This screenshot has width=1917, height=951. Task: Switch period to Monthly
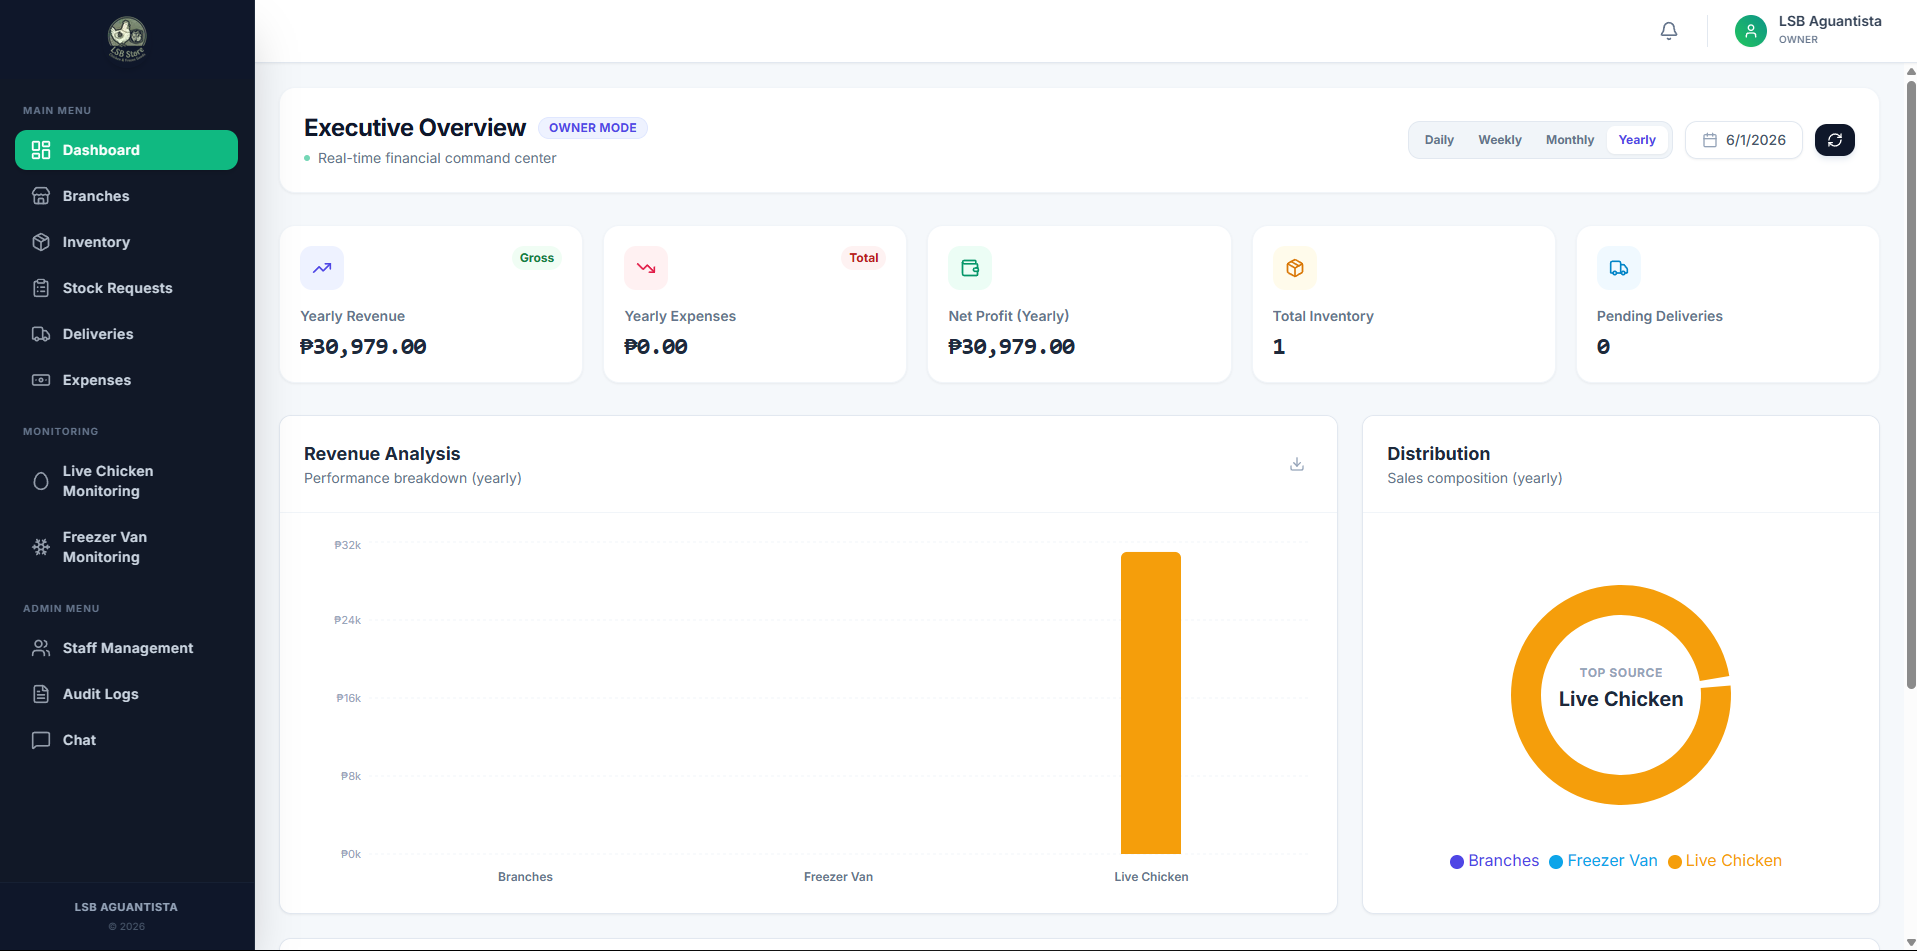pos(1570,140)
